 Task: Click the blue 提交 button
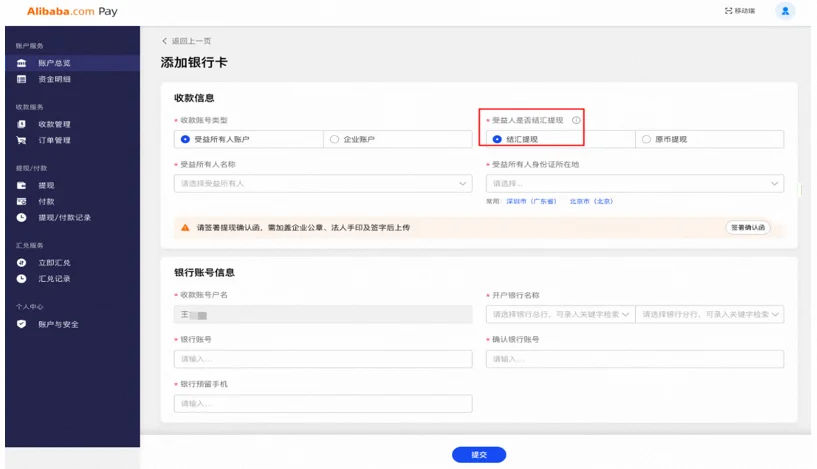coord(478,454)
